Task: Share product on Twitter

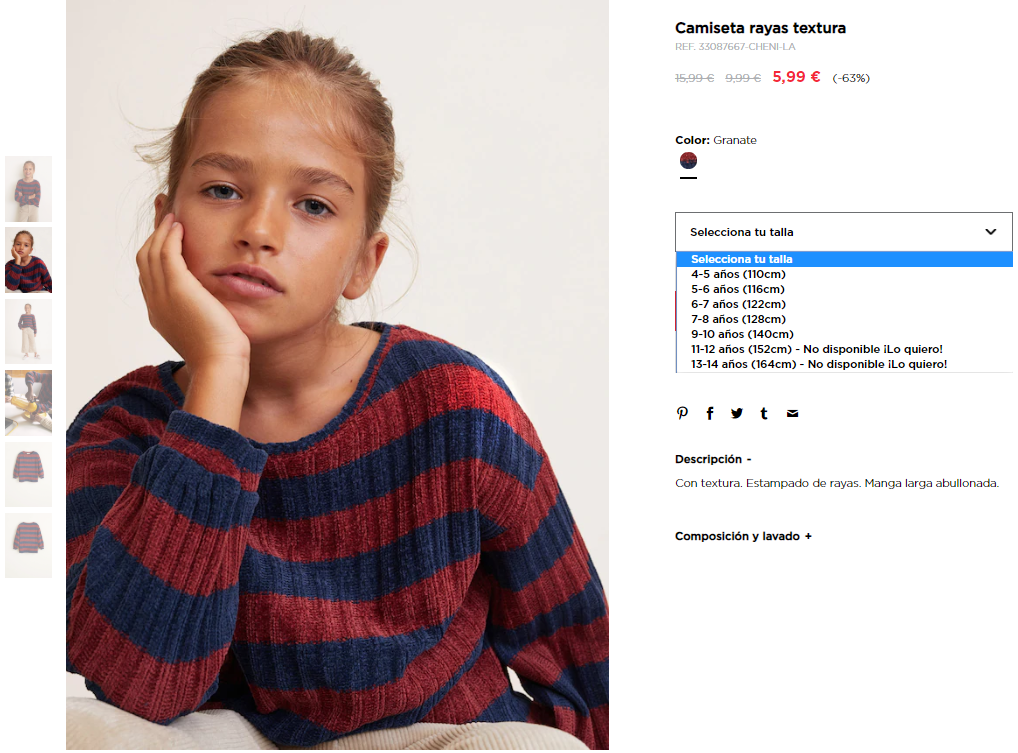Action: (737, 414)
